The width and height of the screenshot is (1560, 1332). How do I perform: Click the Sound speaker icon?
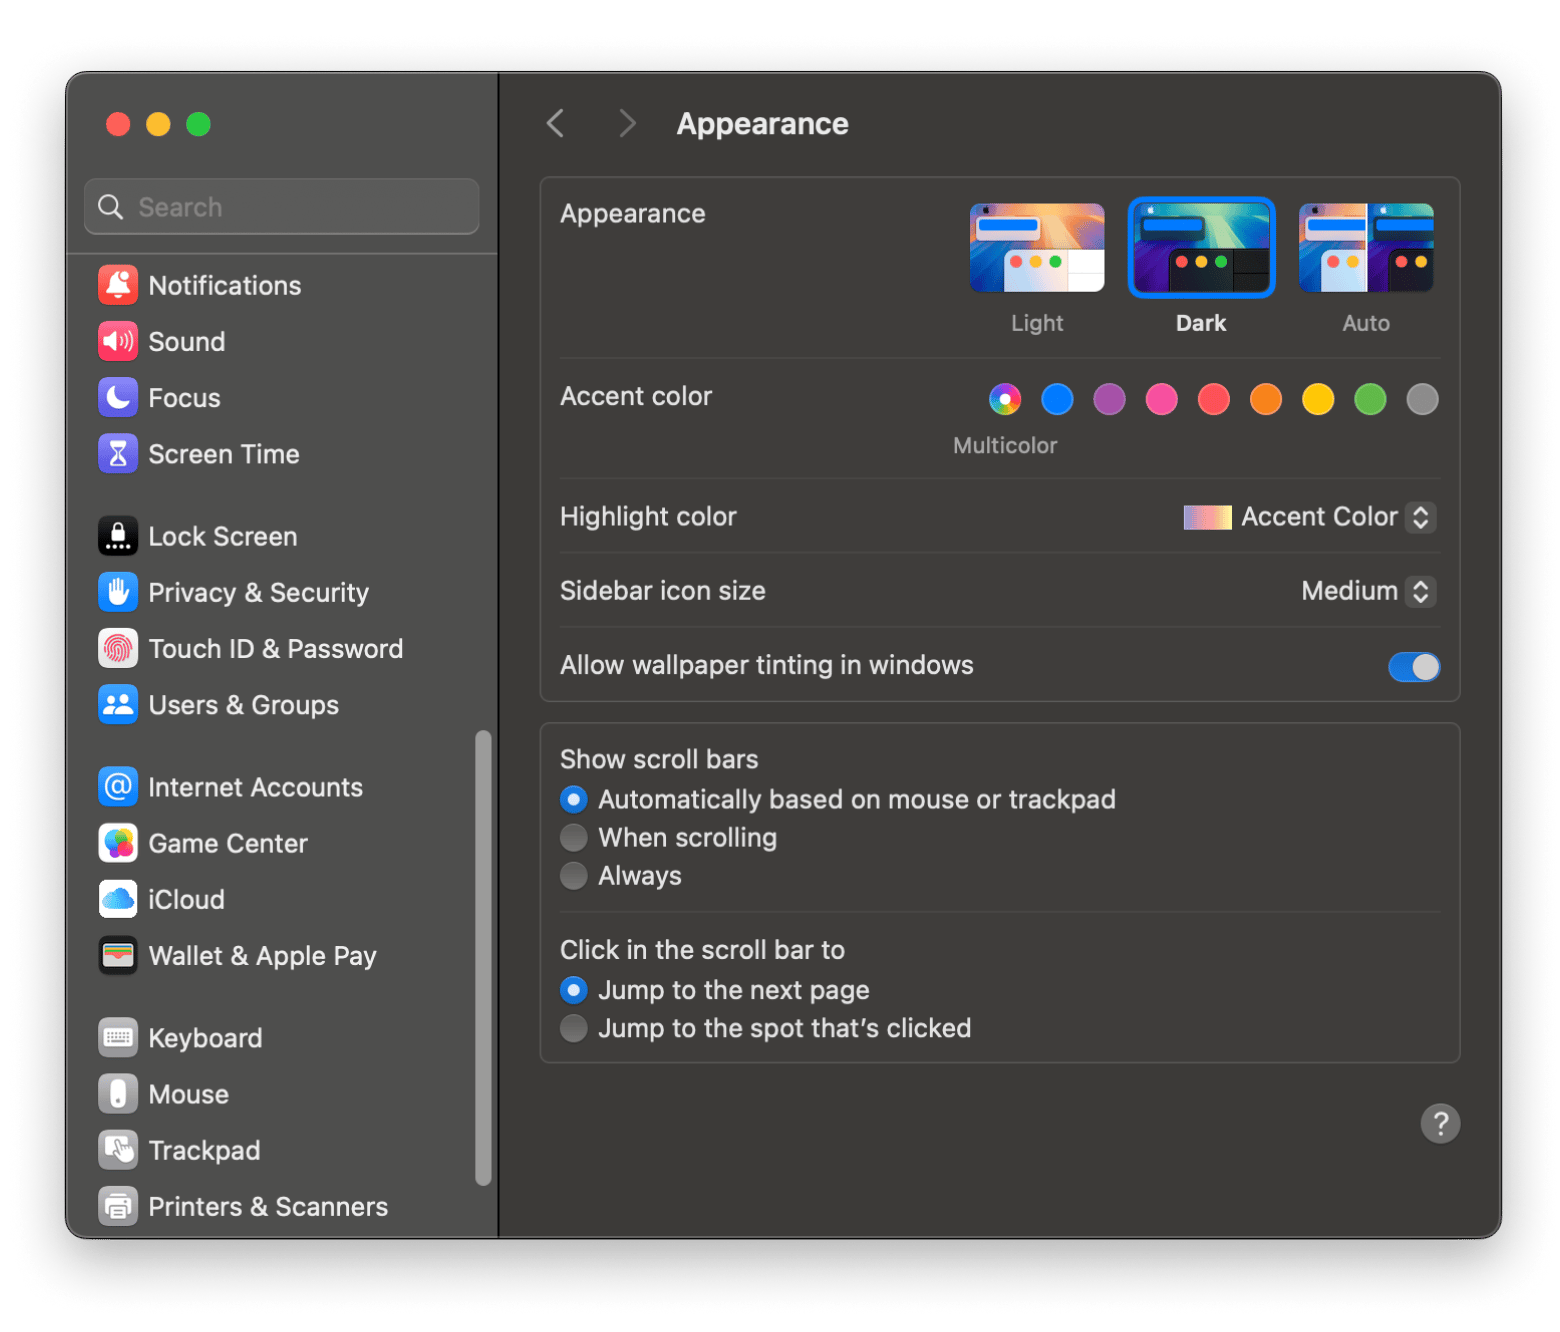[x=118, y=341]
